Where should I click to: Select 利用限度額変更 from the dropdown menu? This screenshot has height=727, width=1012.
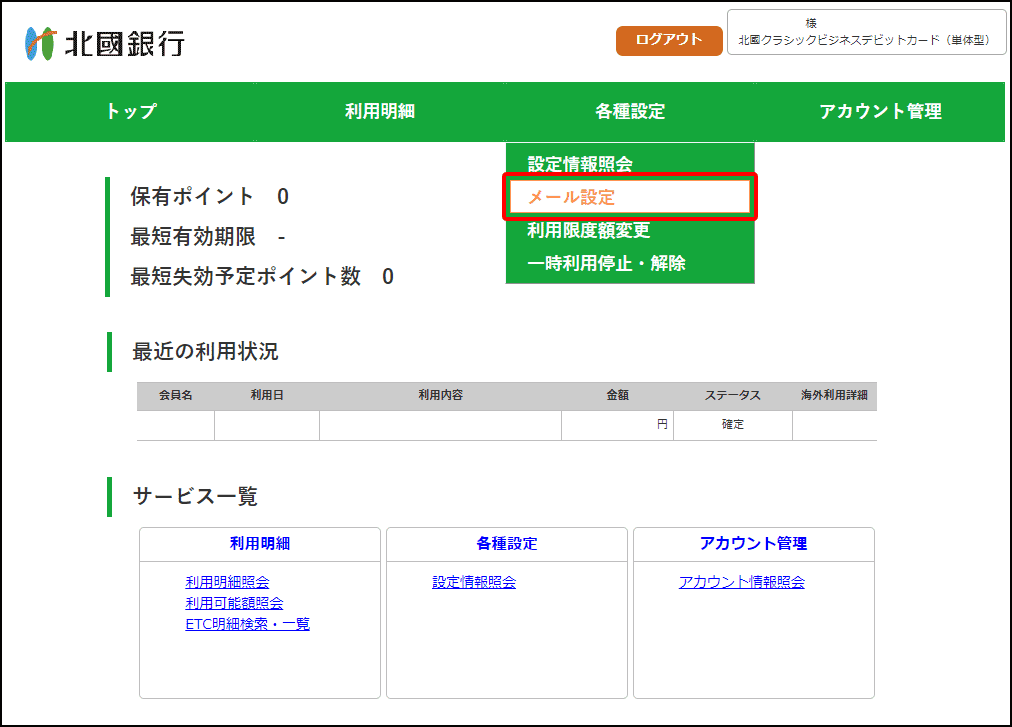[x=588, y=231]
